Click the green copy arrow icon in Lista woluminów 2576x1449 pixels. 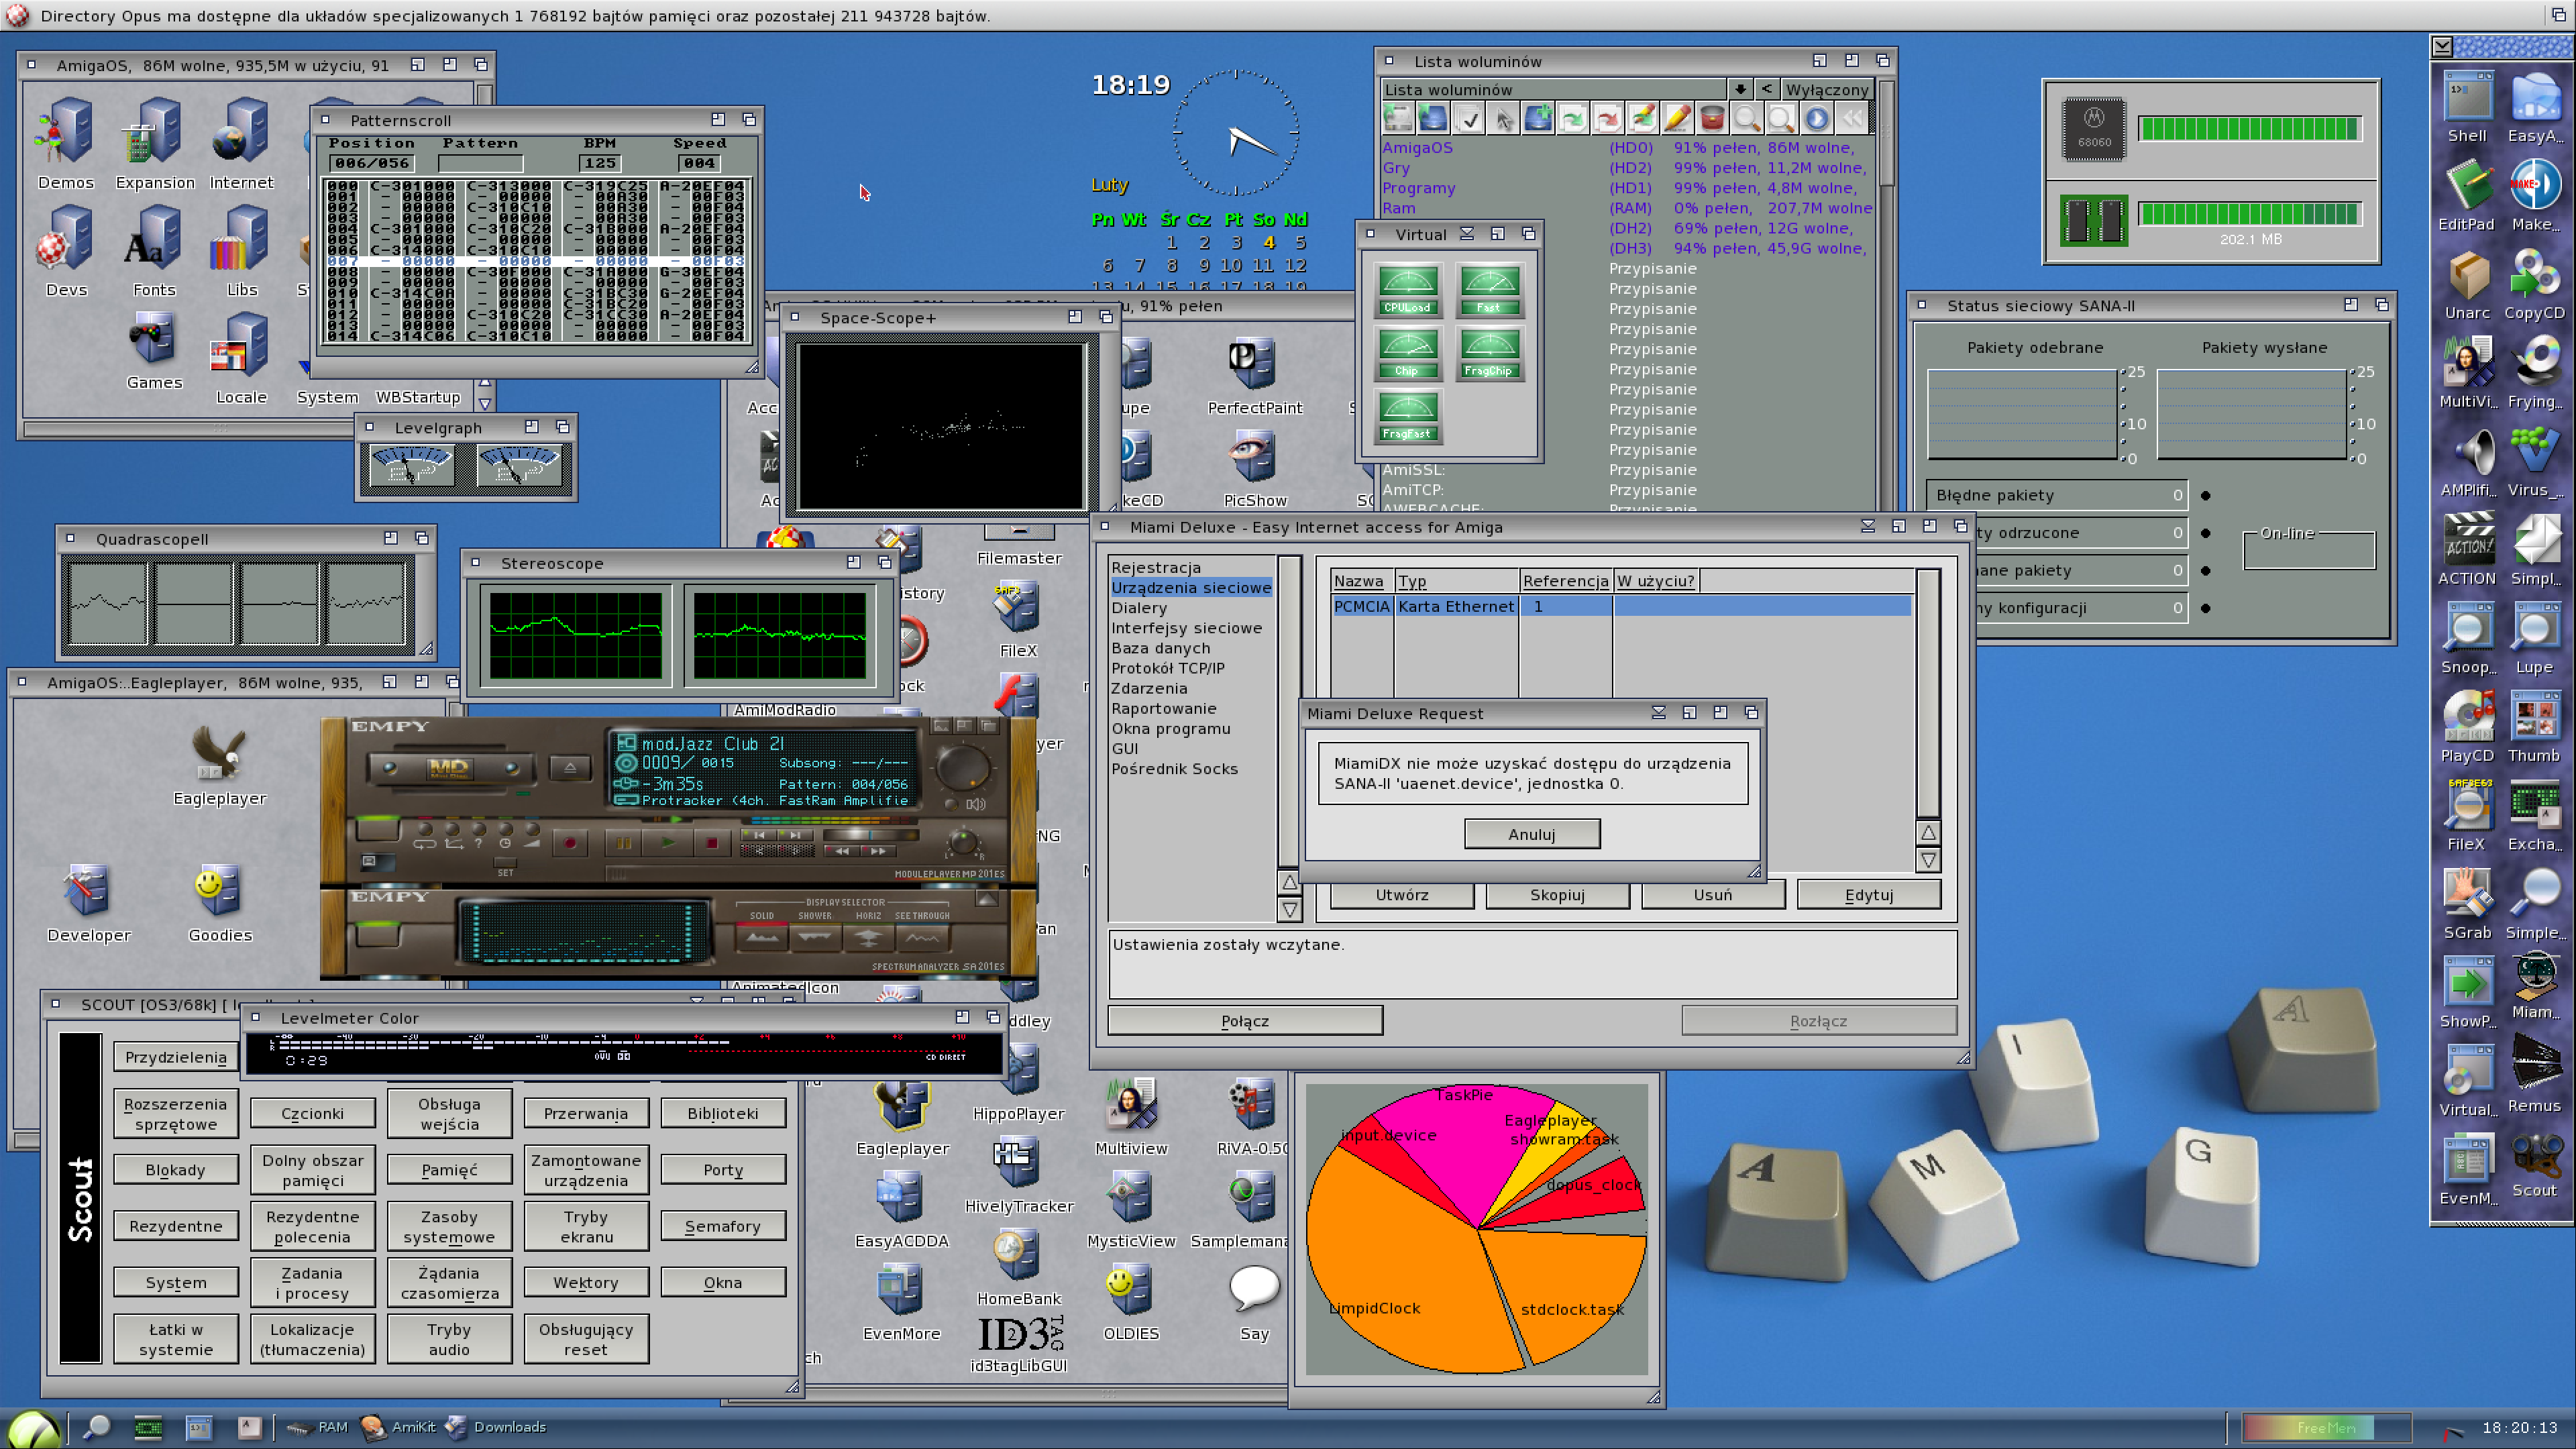click(1573, 119)
